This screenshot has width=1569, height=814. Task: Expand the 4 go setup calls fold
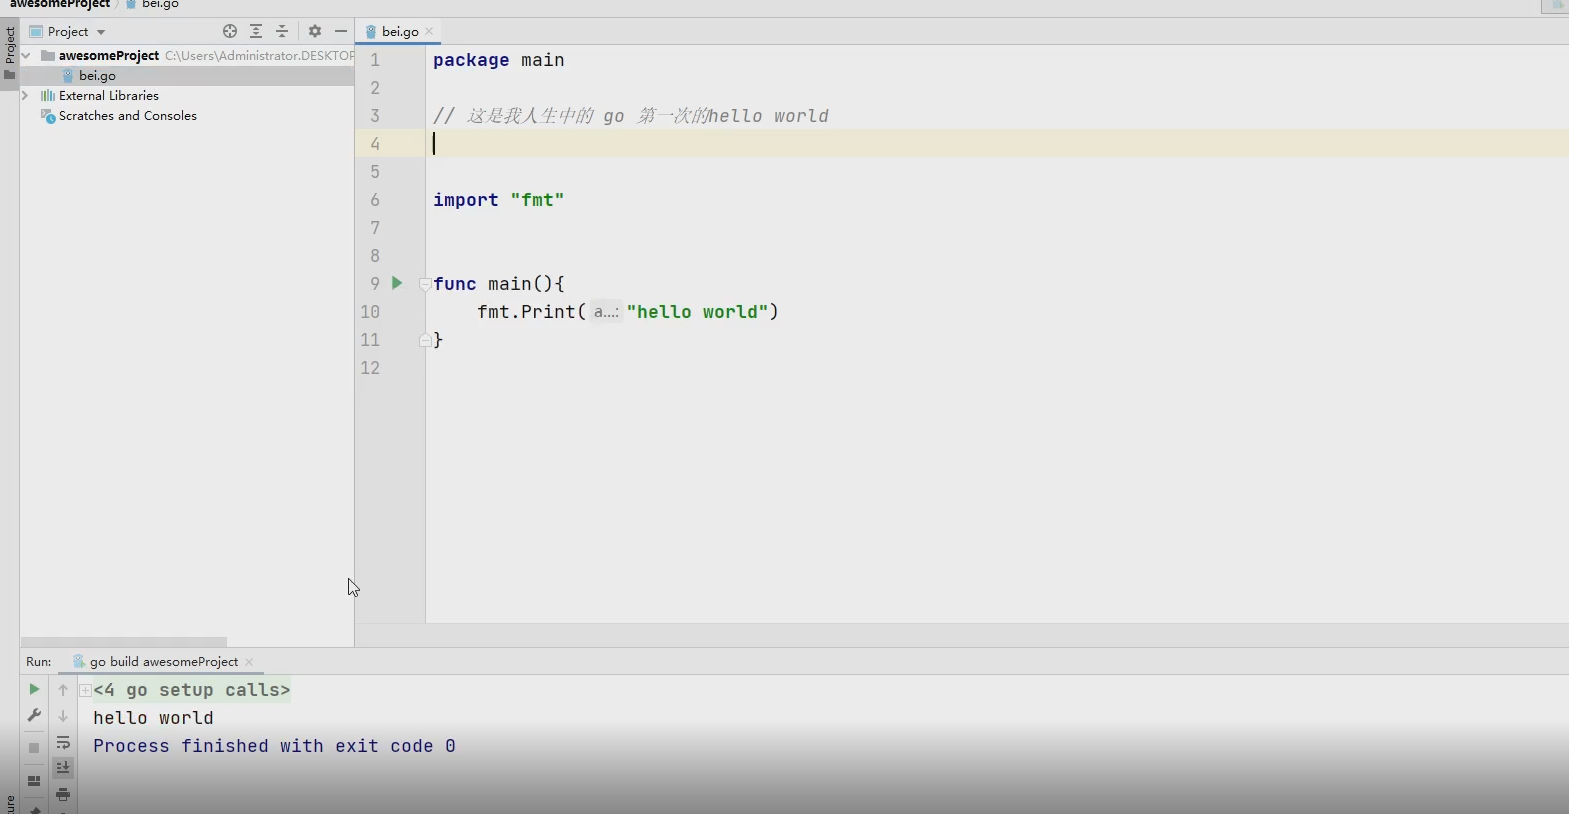(x=86, y=690)
